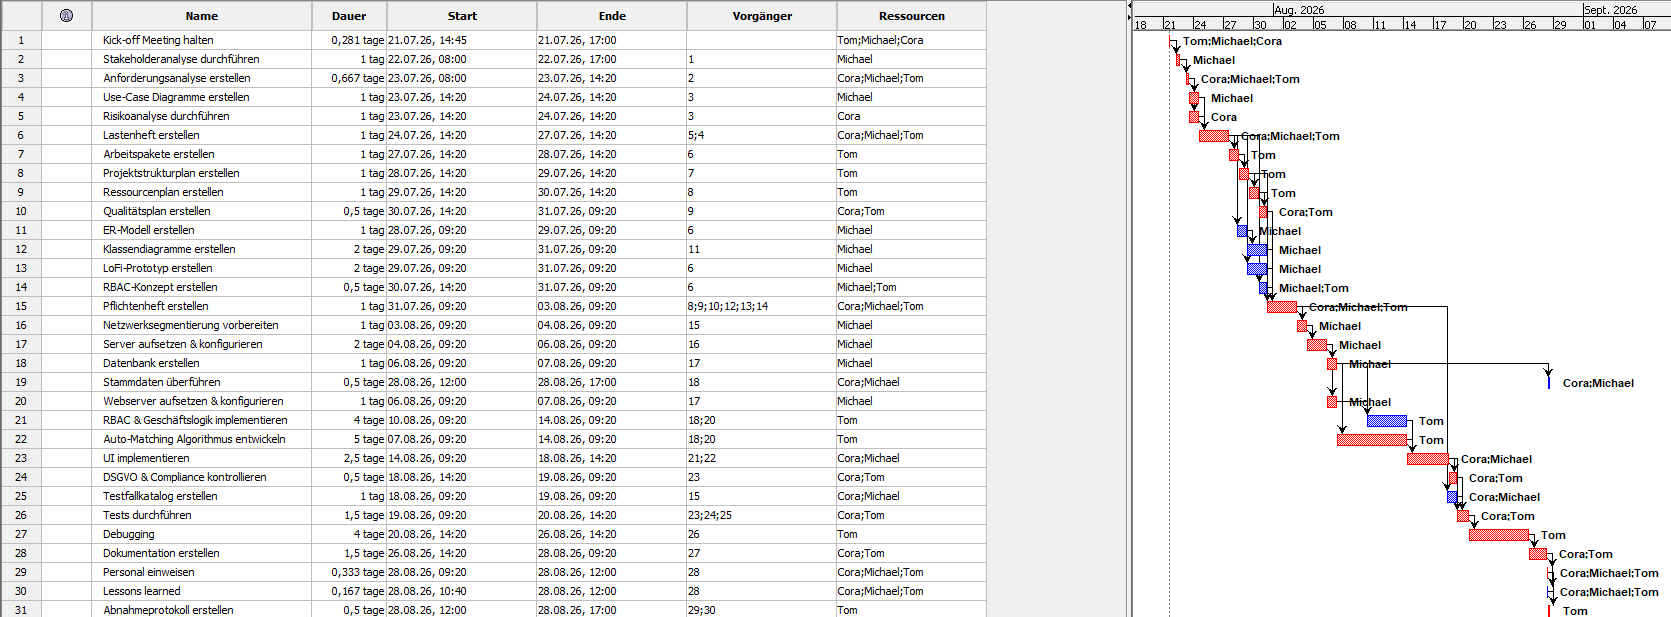Click the red Pflichtenheft erstellen Gantt bar
The height and width of the screenshot is (617, 1671).
(x=1282, y=307)
